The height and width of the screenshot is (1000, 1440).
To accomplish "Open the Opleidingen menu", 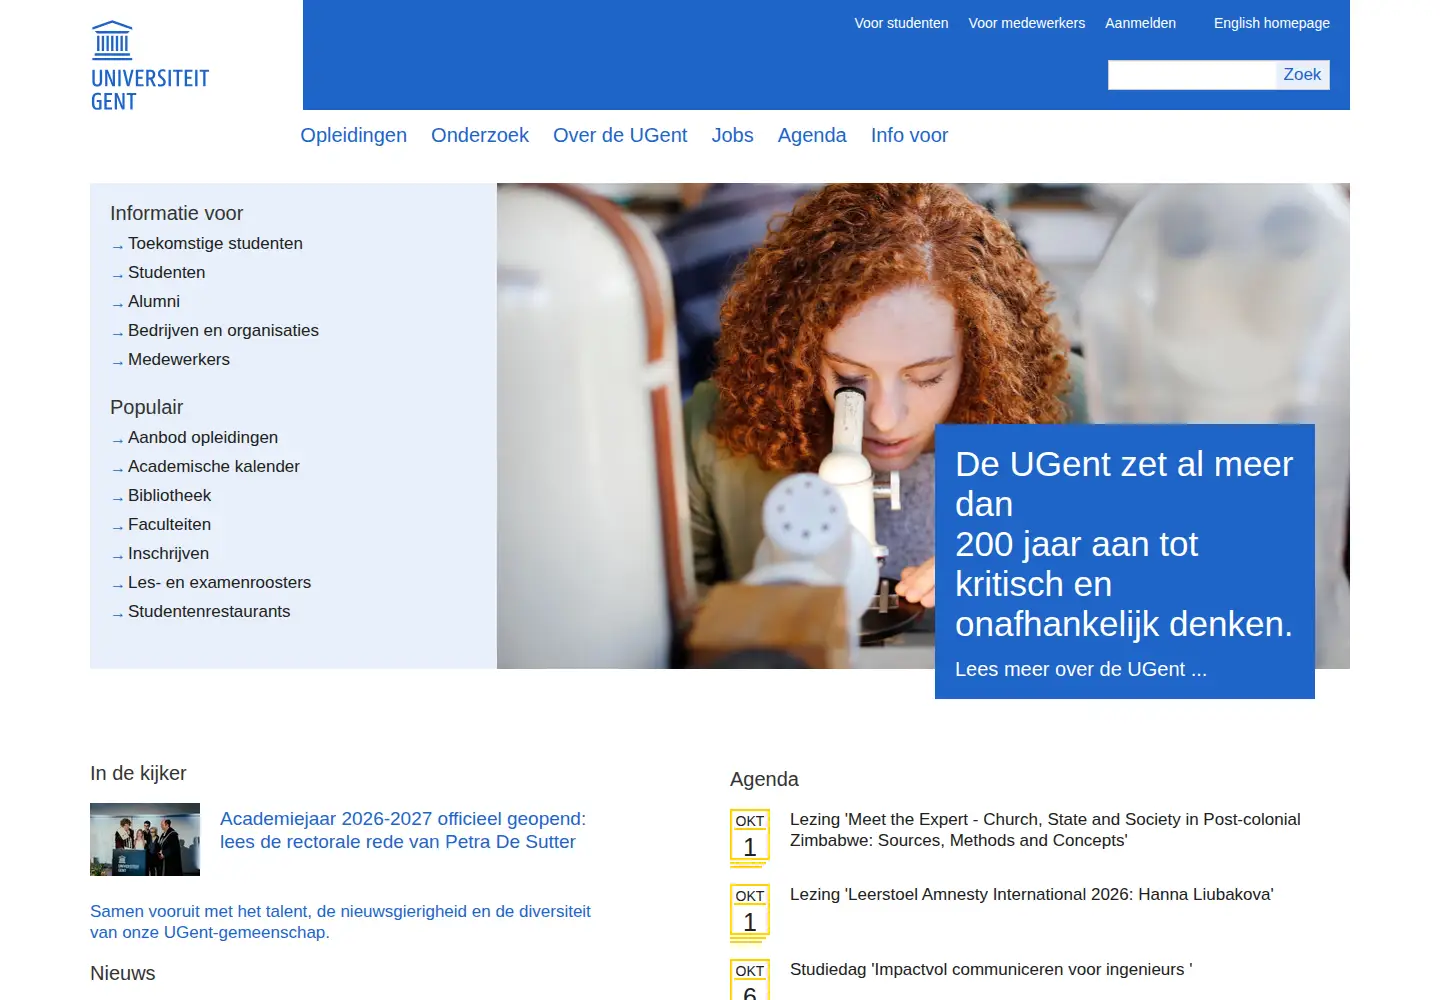I will [354, 135].
